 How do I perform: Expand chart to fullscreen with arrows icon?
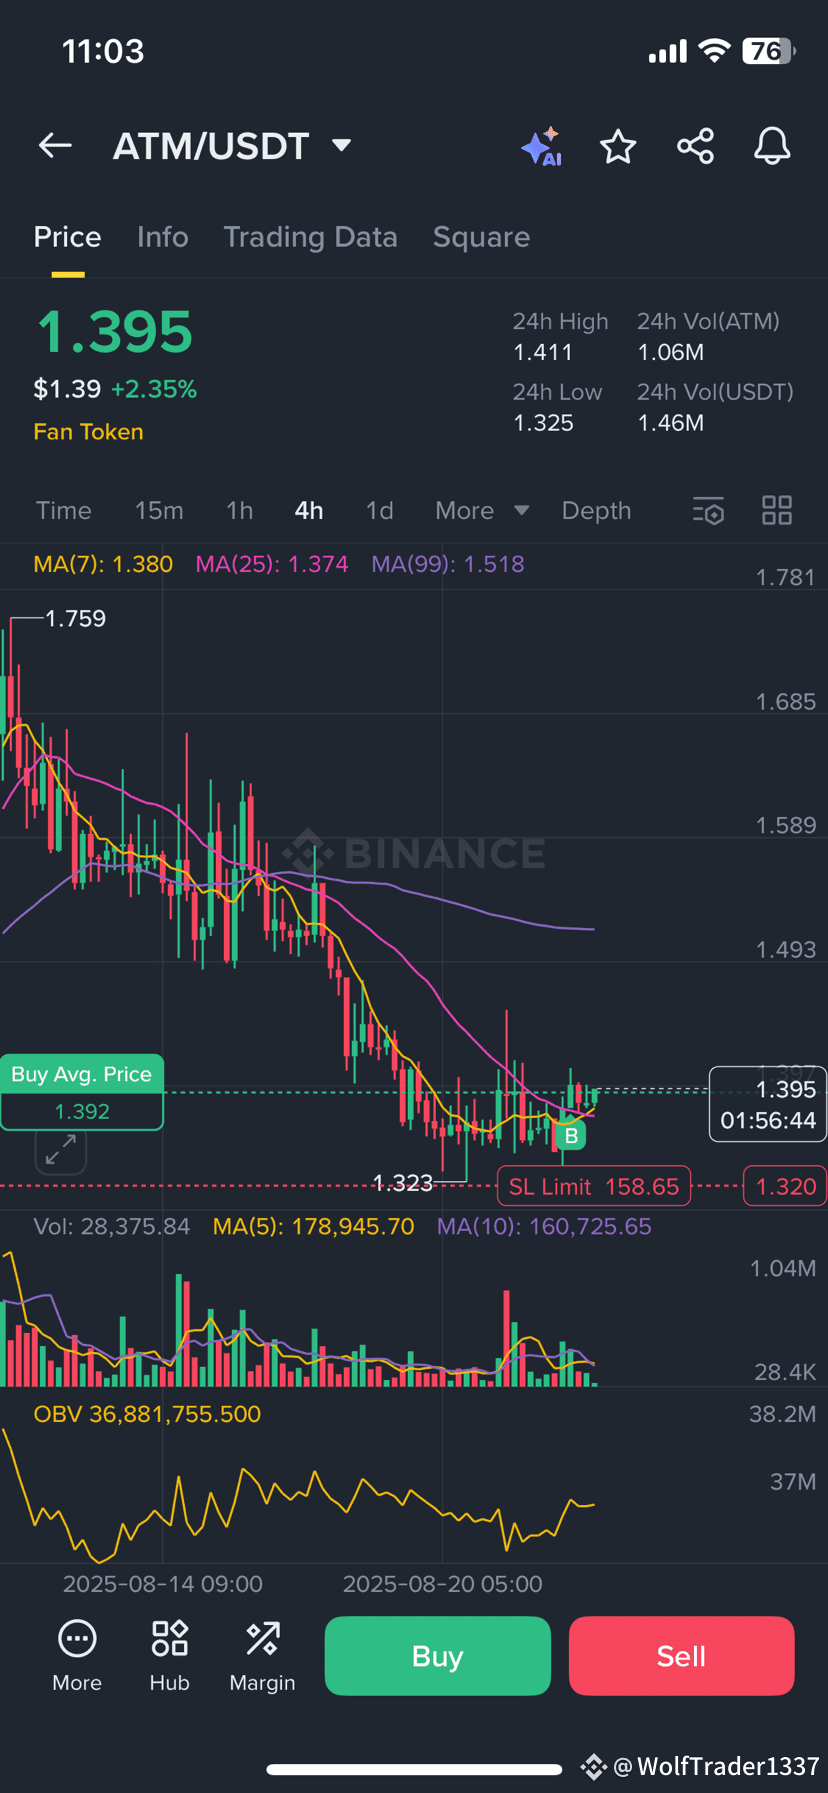point(61,1150)
